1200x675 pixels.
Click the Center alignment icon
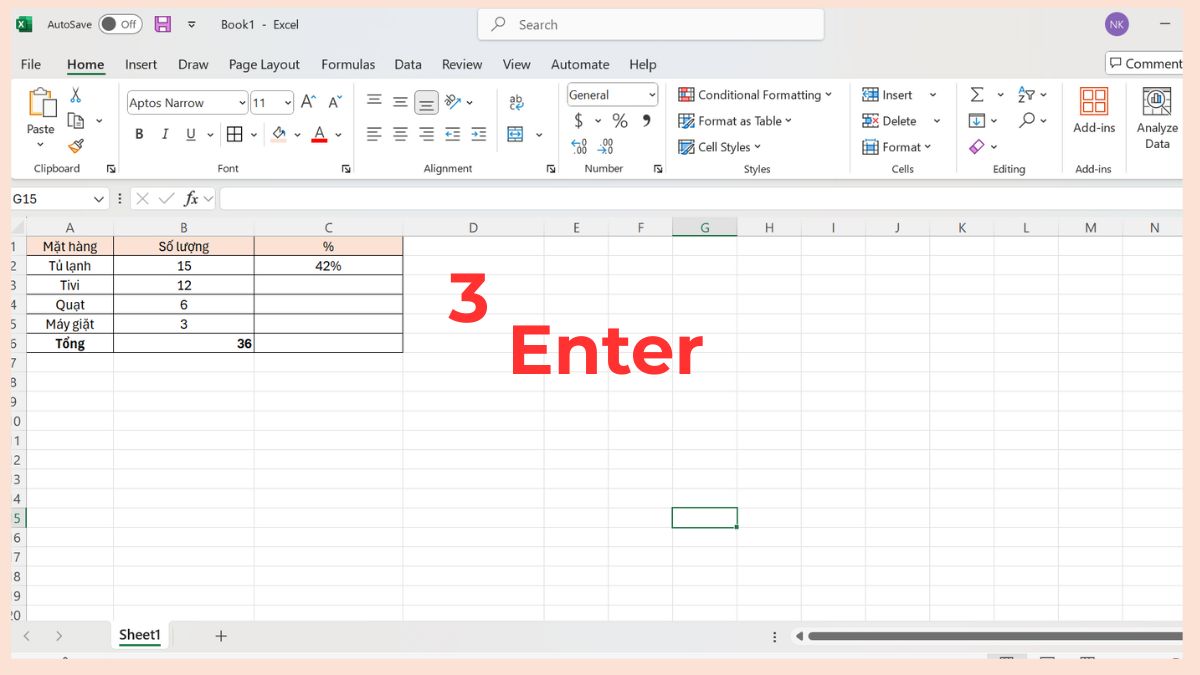click(x=400, y=134)
